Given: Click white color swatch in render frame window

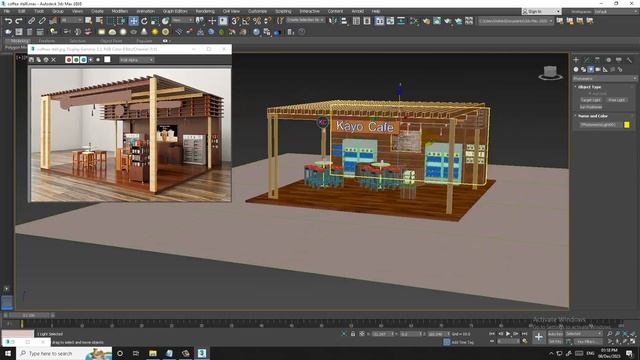Looking at the screenshot, I should point(107,60).
